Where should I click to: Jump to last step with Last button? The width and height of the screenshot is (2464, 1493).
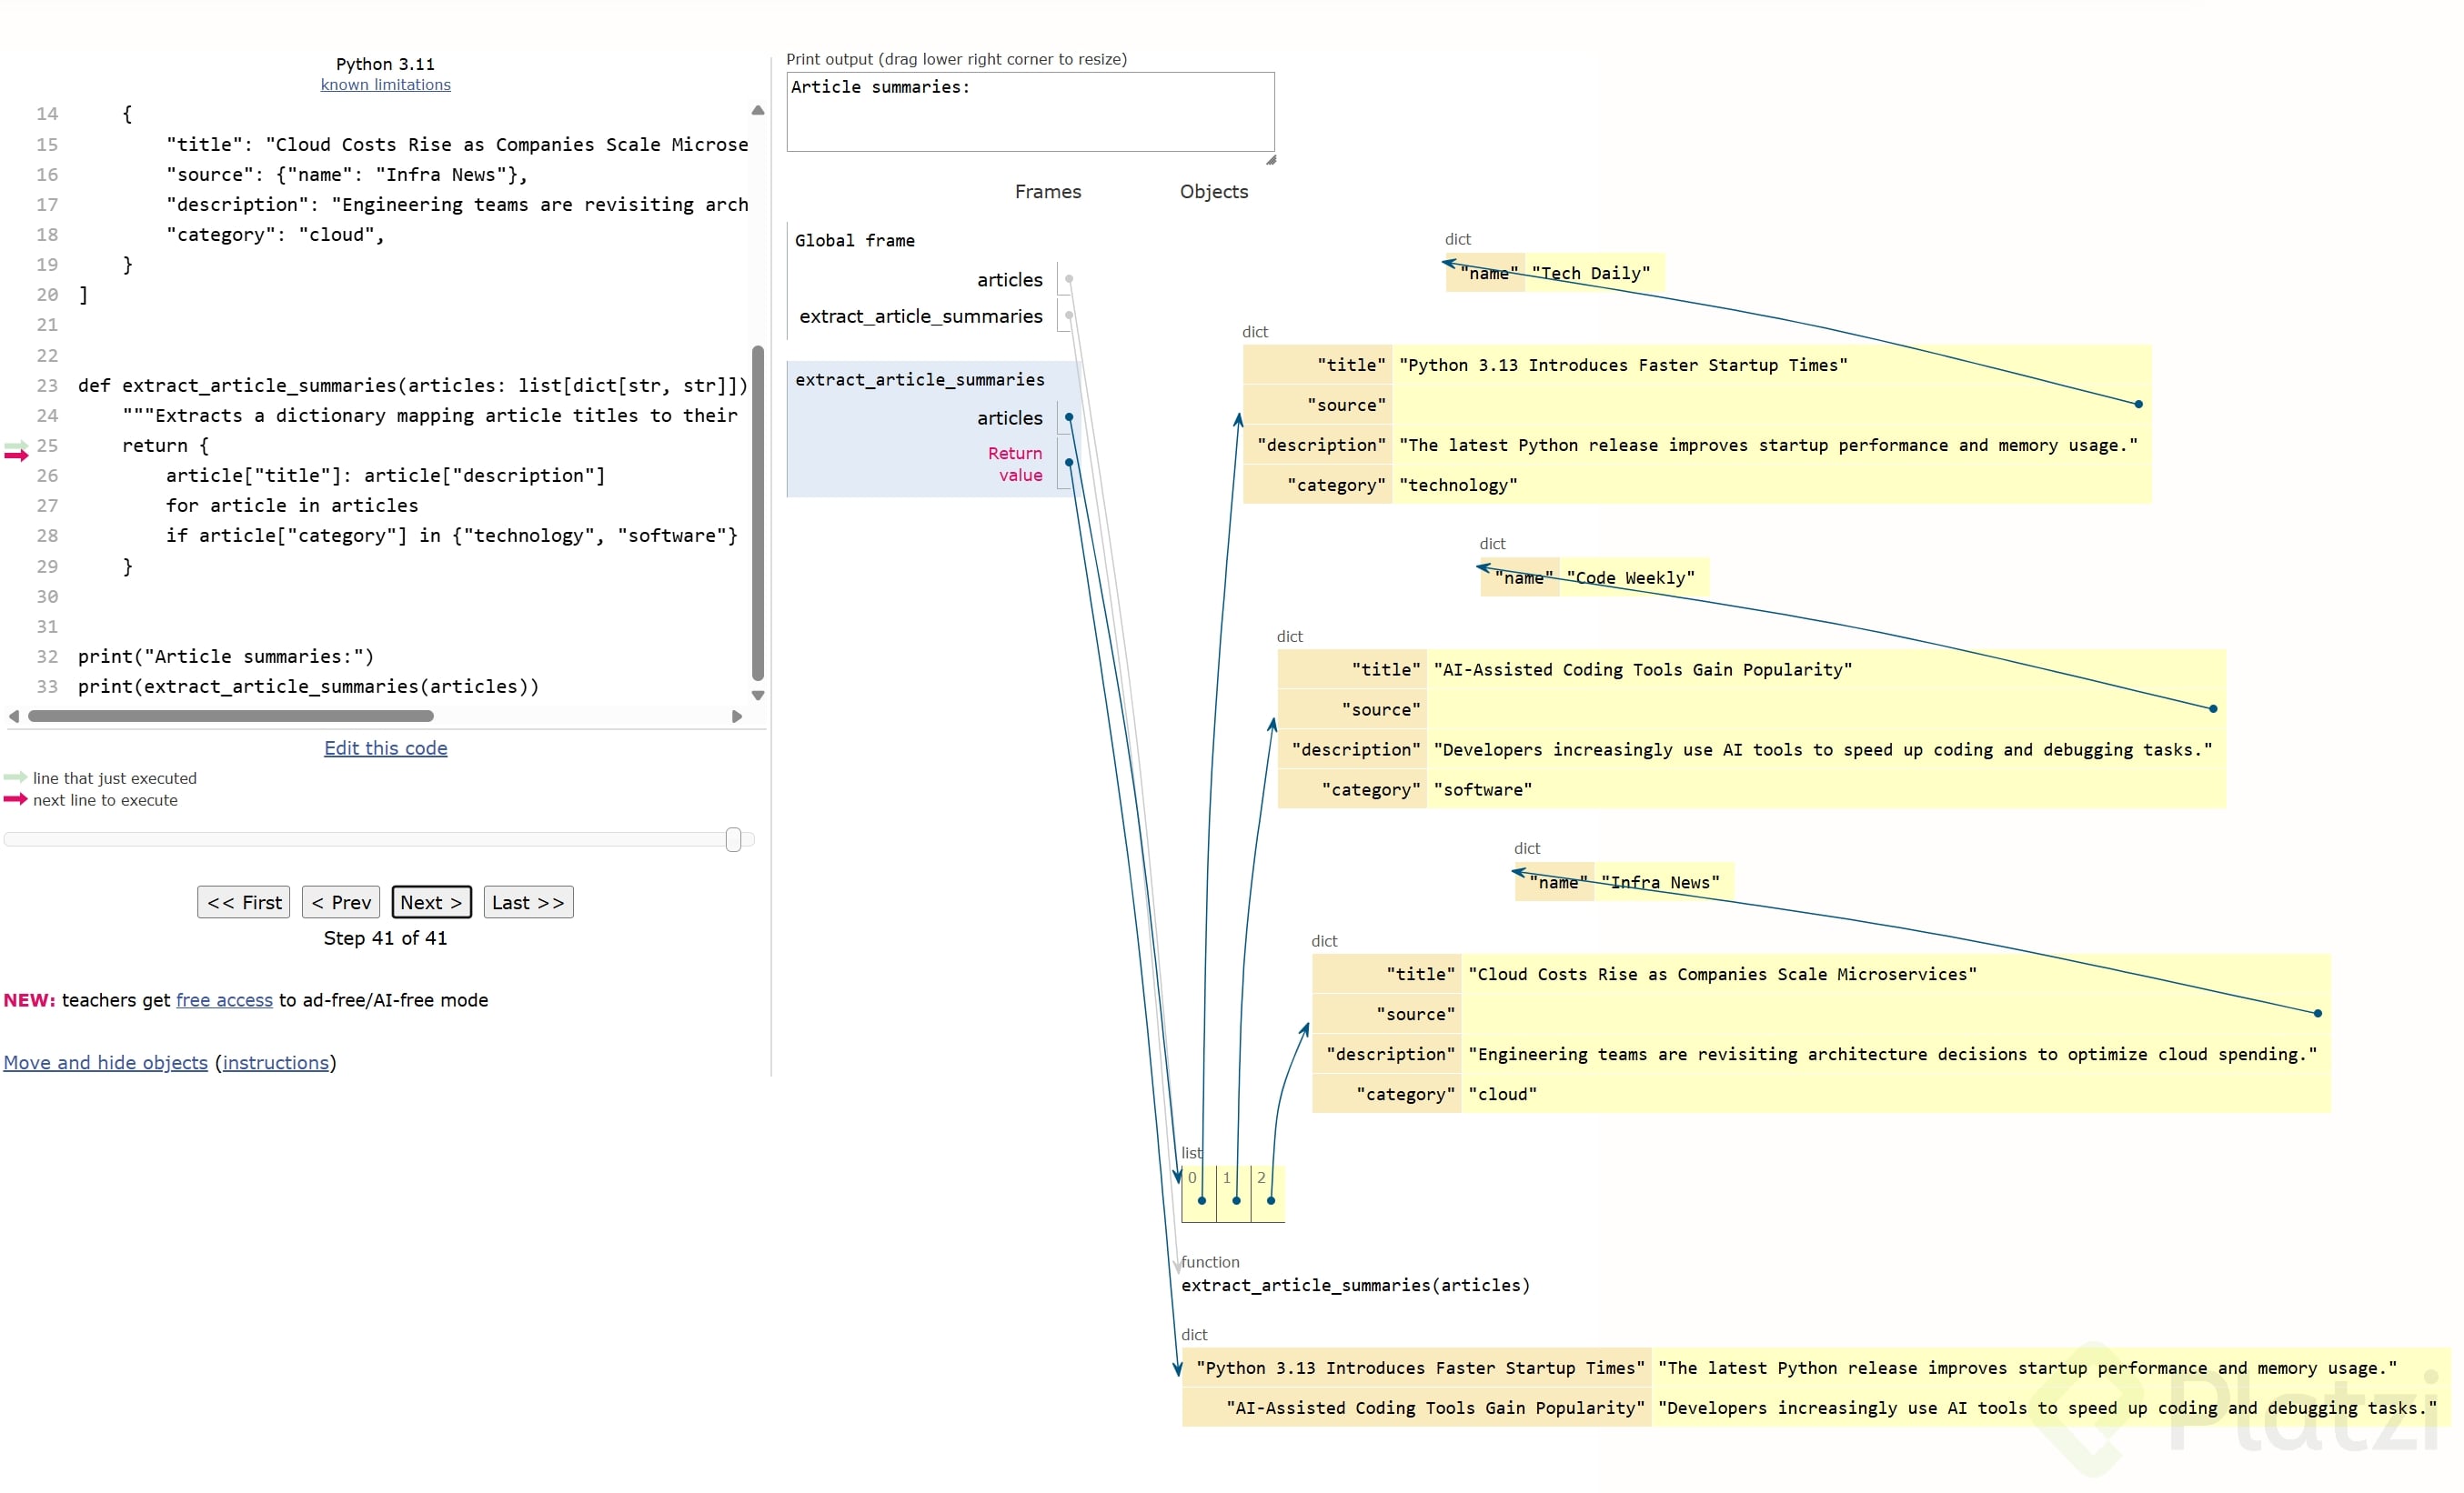coord(528,902)
